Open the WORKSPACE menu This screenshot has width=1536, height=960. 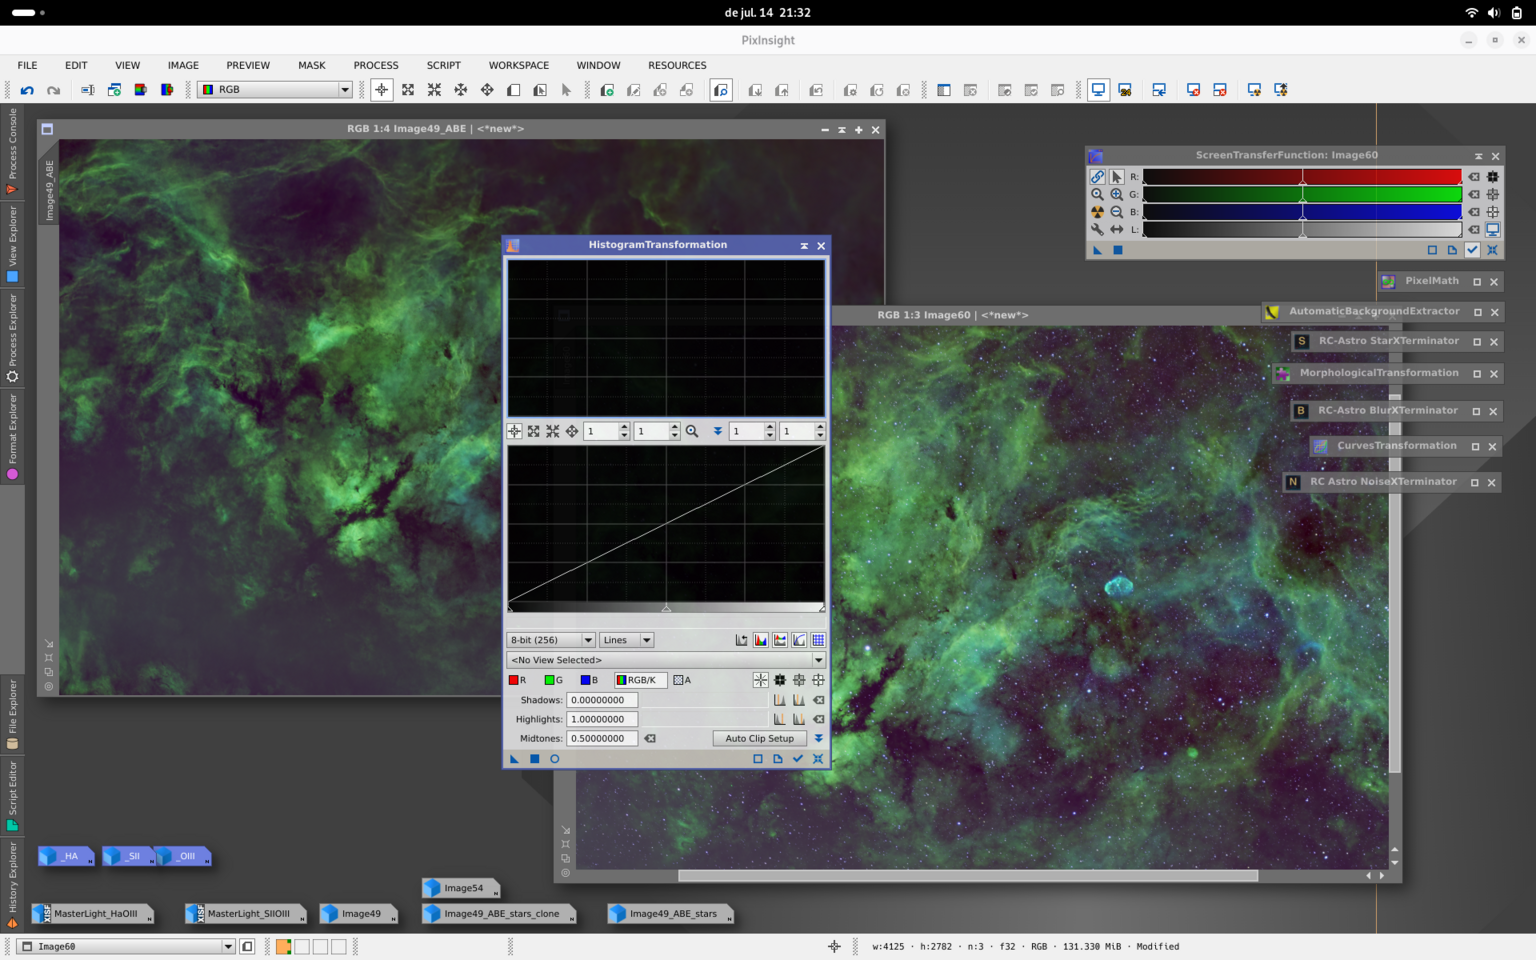519,65
